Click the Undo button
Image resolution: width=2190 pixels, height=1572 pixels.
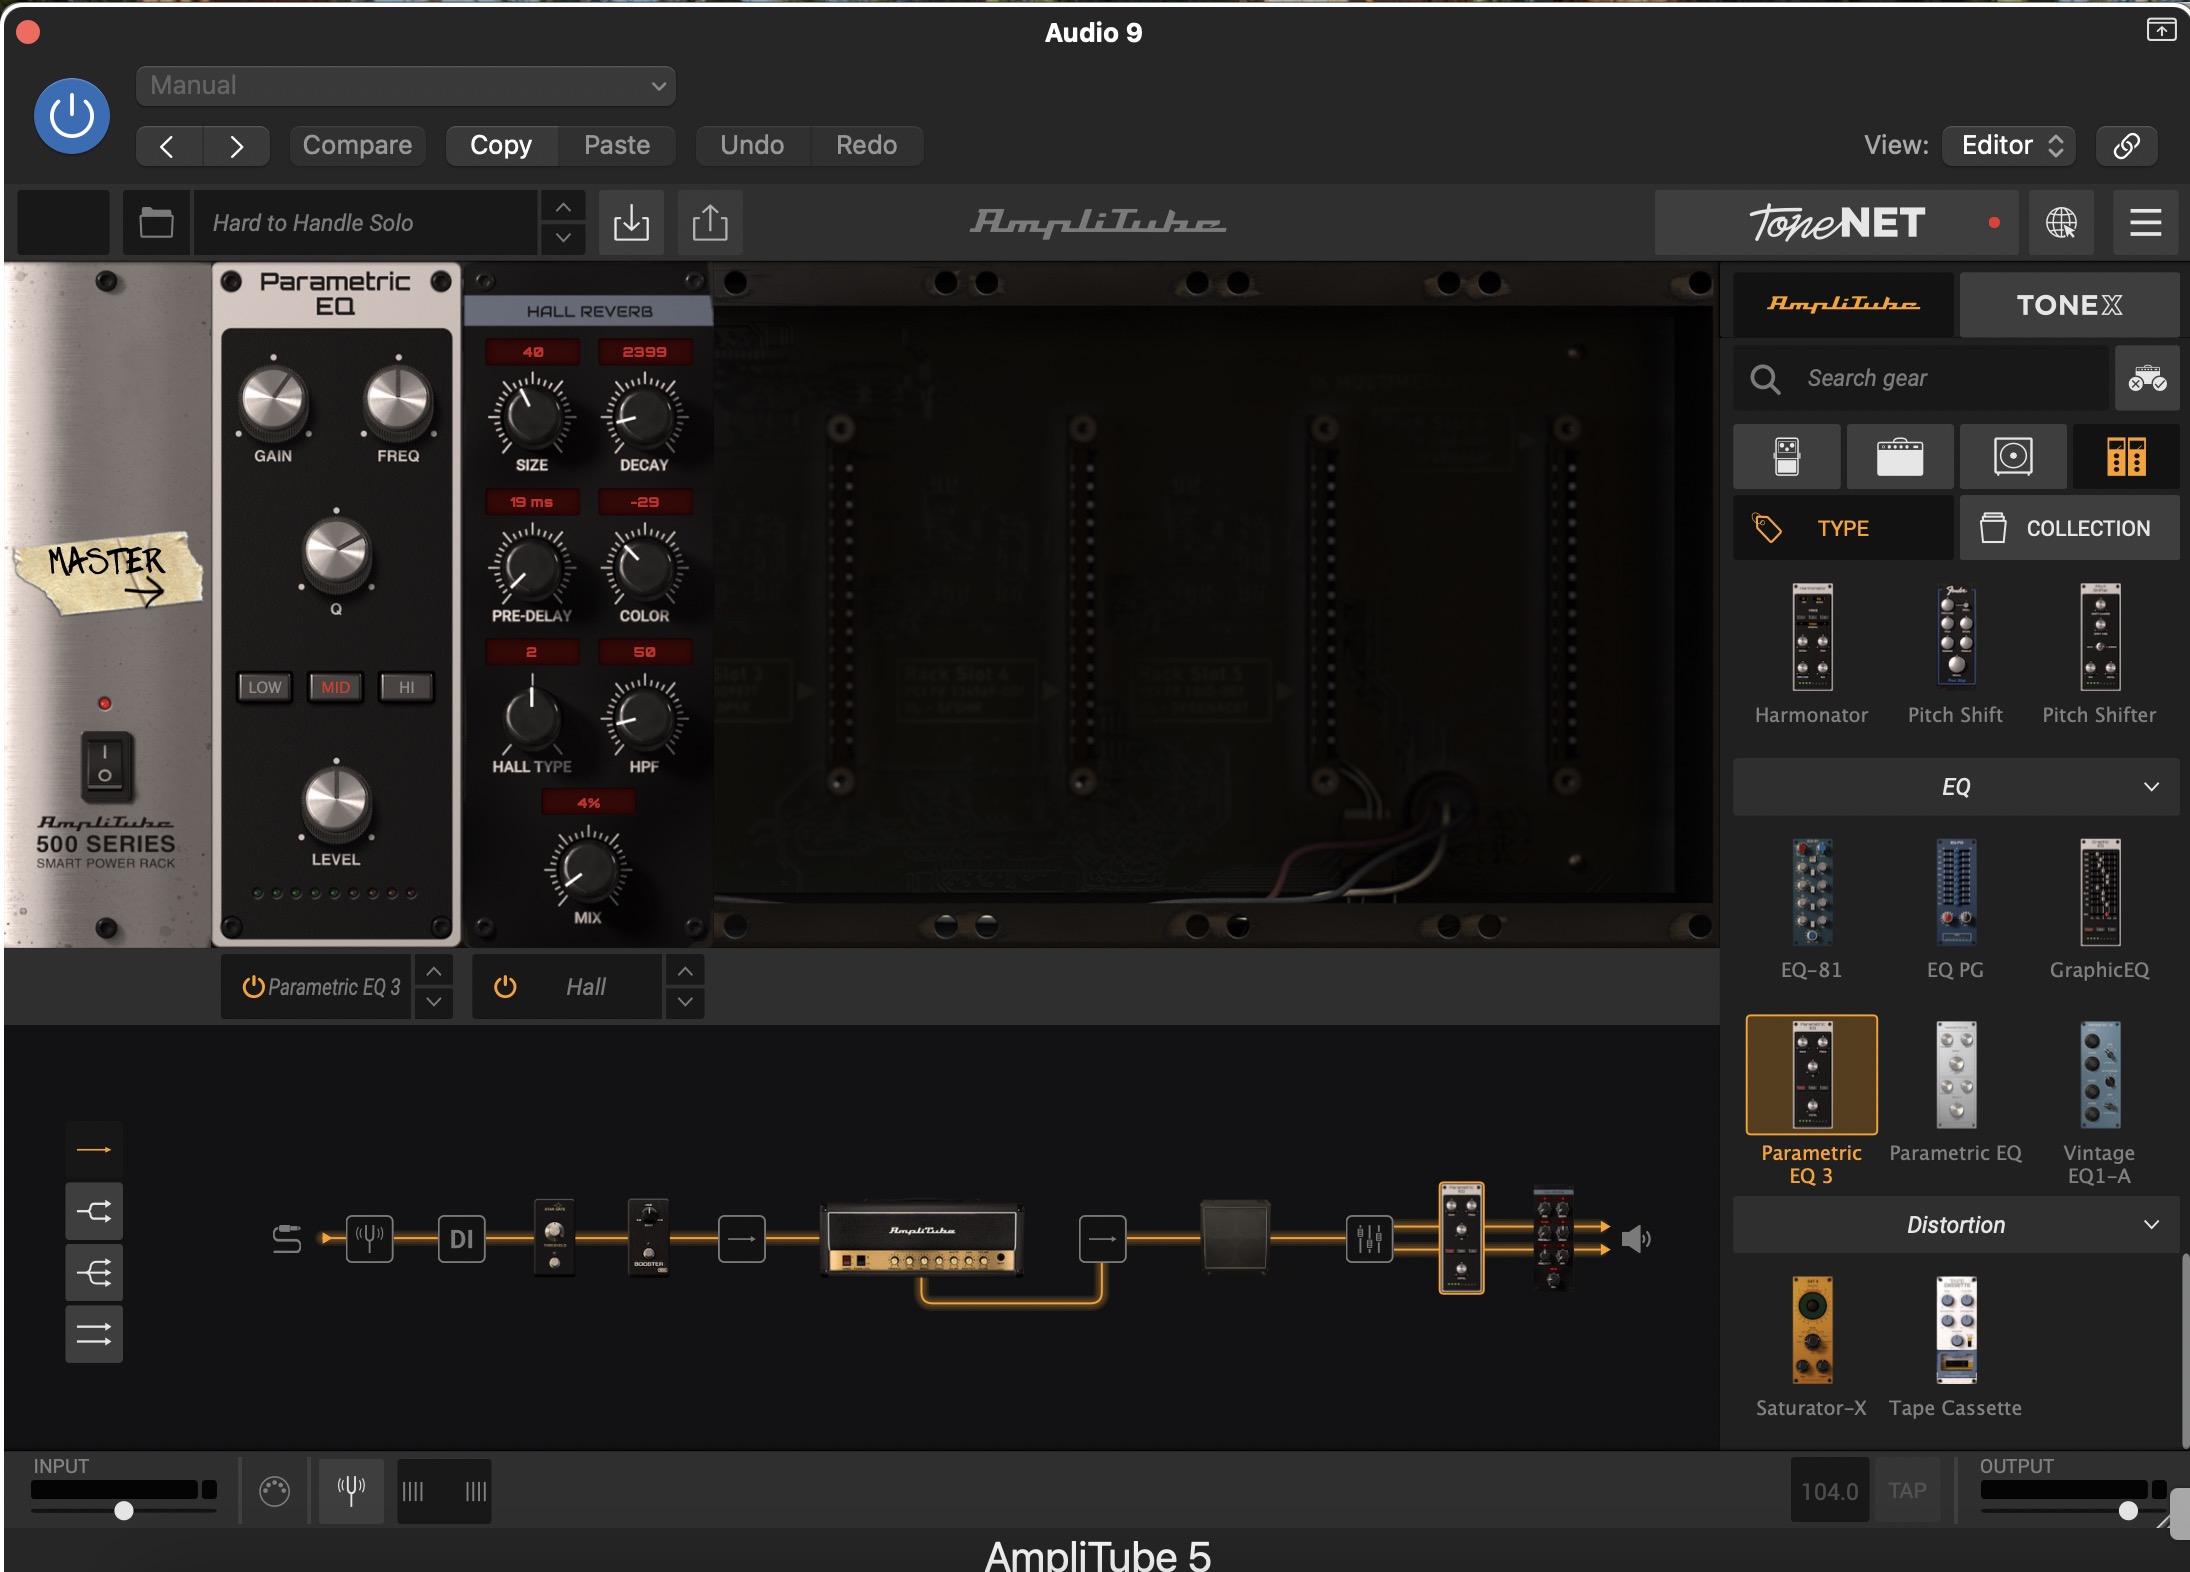pos(752,146)
